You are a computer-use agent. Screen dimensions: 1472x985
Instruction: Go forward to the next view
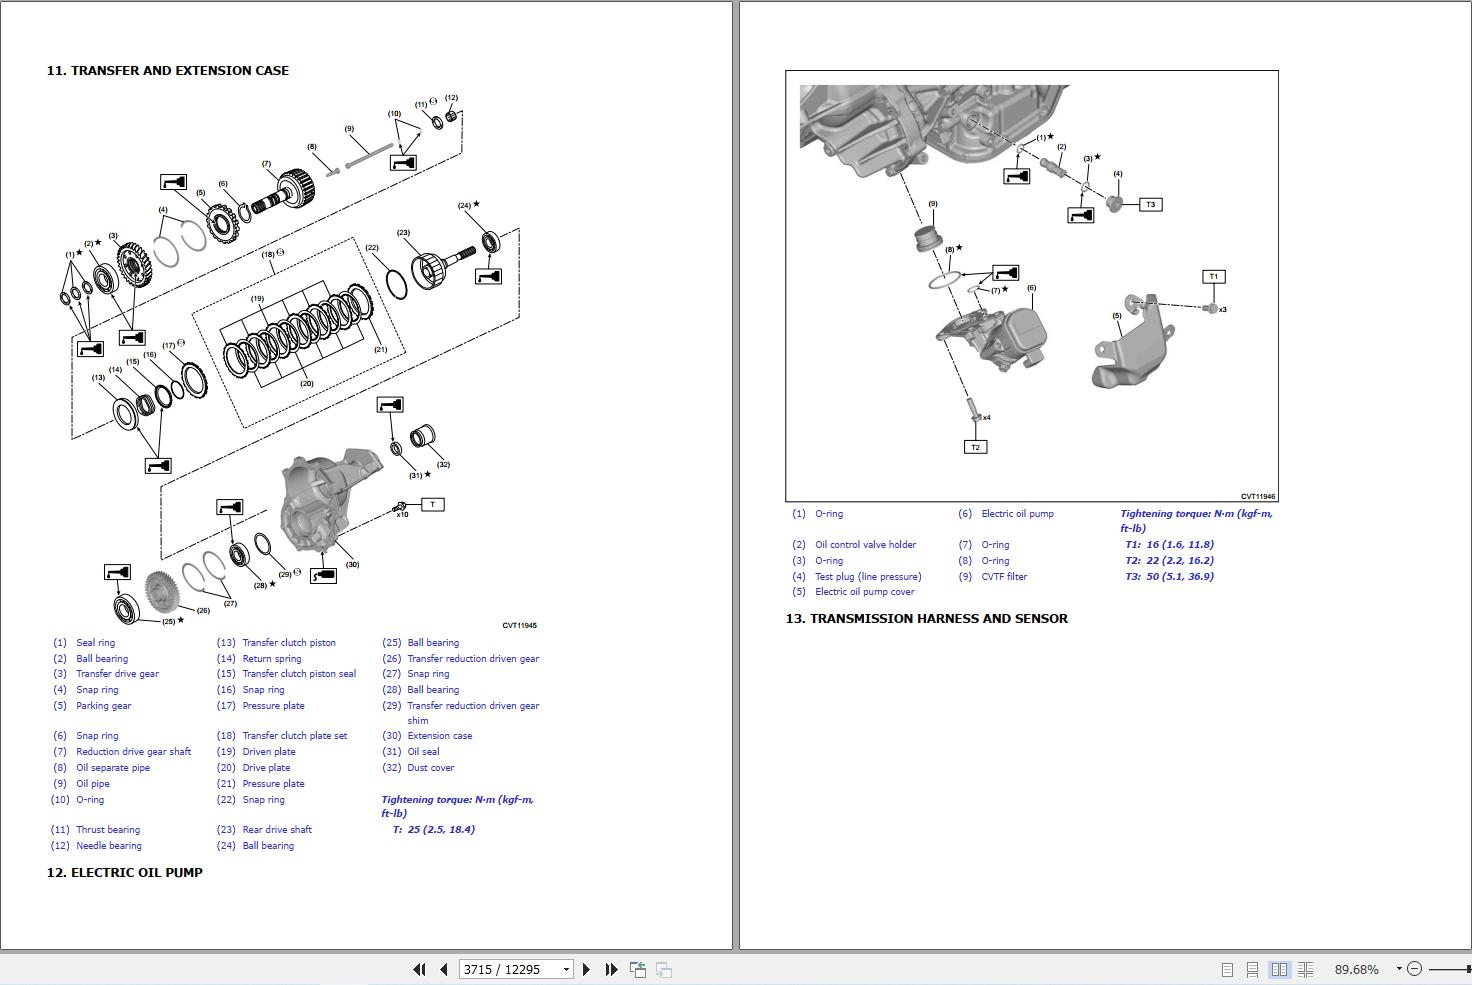(x=663, y=969)
